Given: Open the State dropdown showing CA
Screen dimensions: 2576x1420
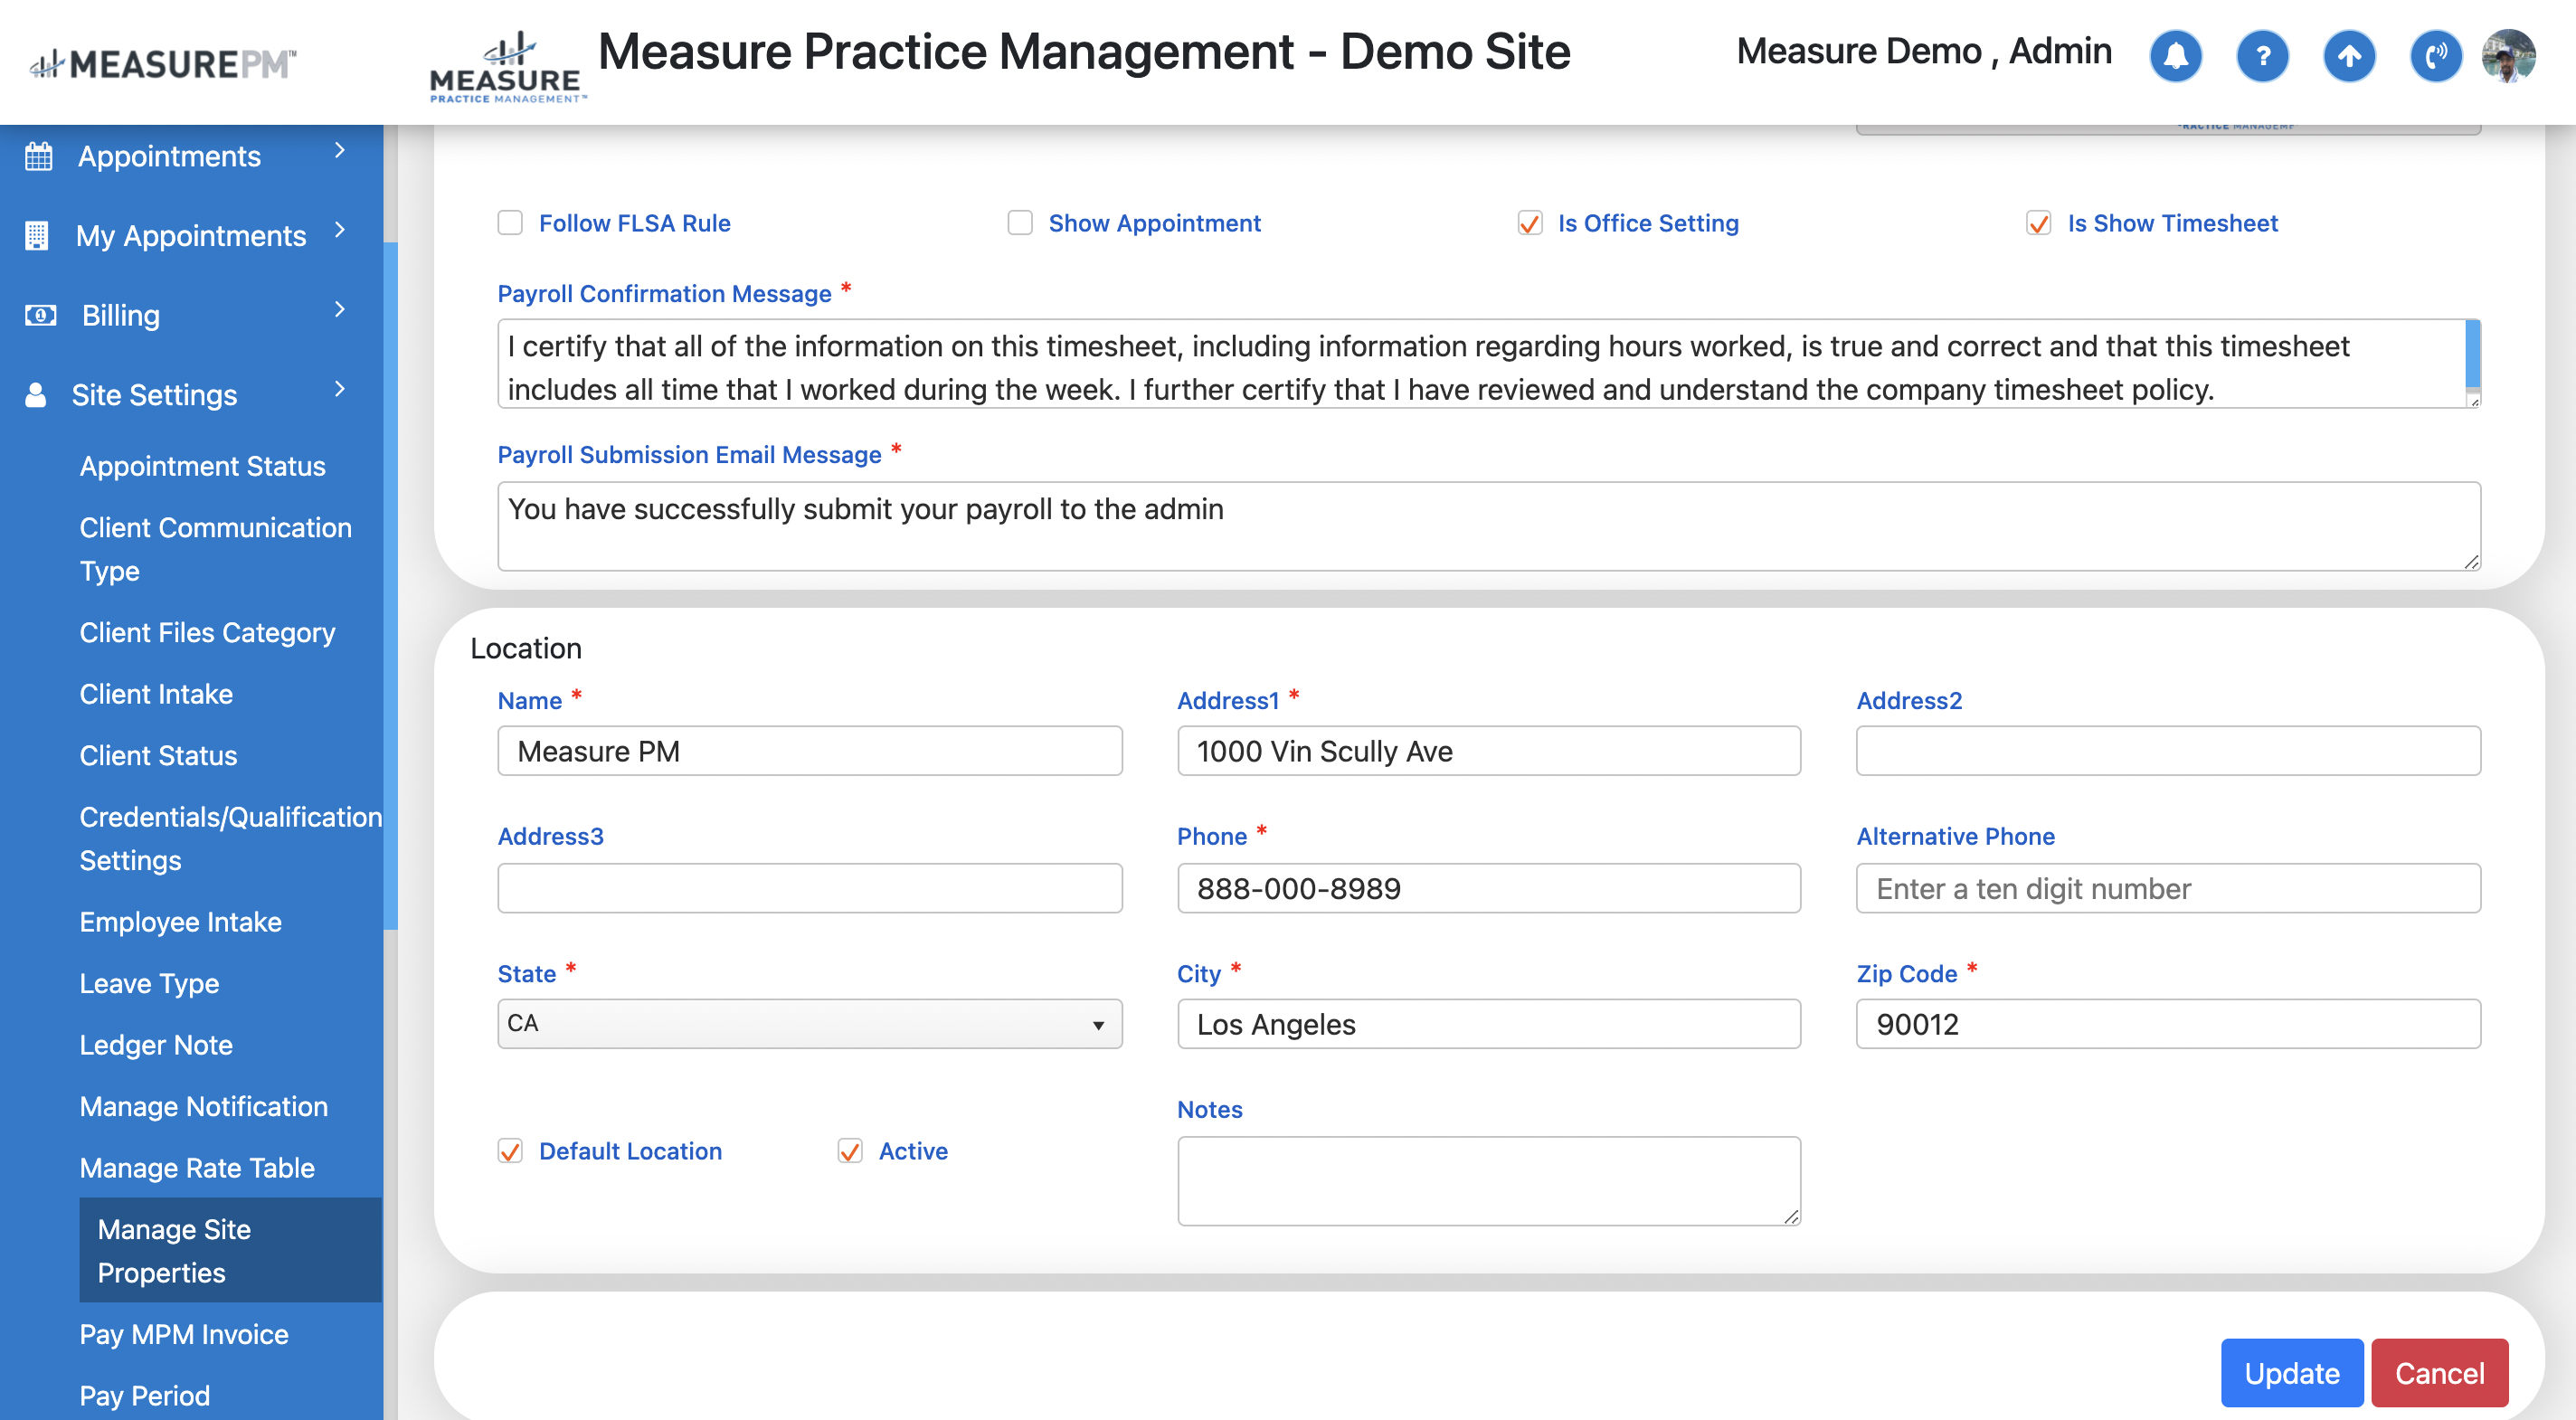Looking at the screenshot, I should (809, 1023).
